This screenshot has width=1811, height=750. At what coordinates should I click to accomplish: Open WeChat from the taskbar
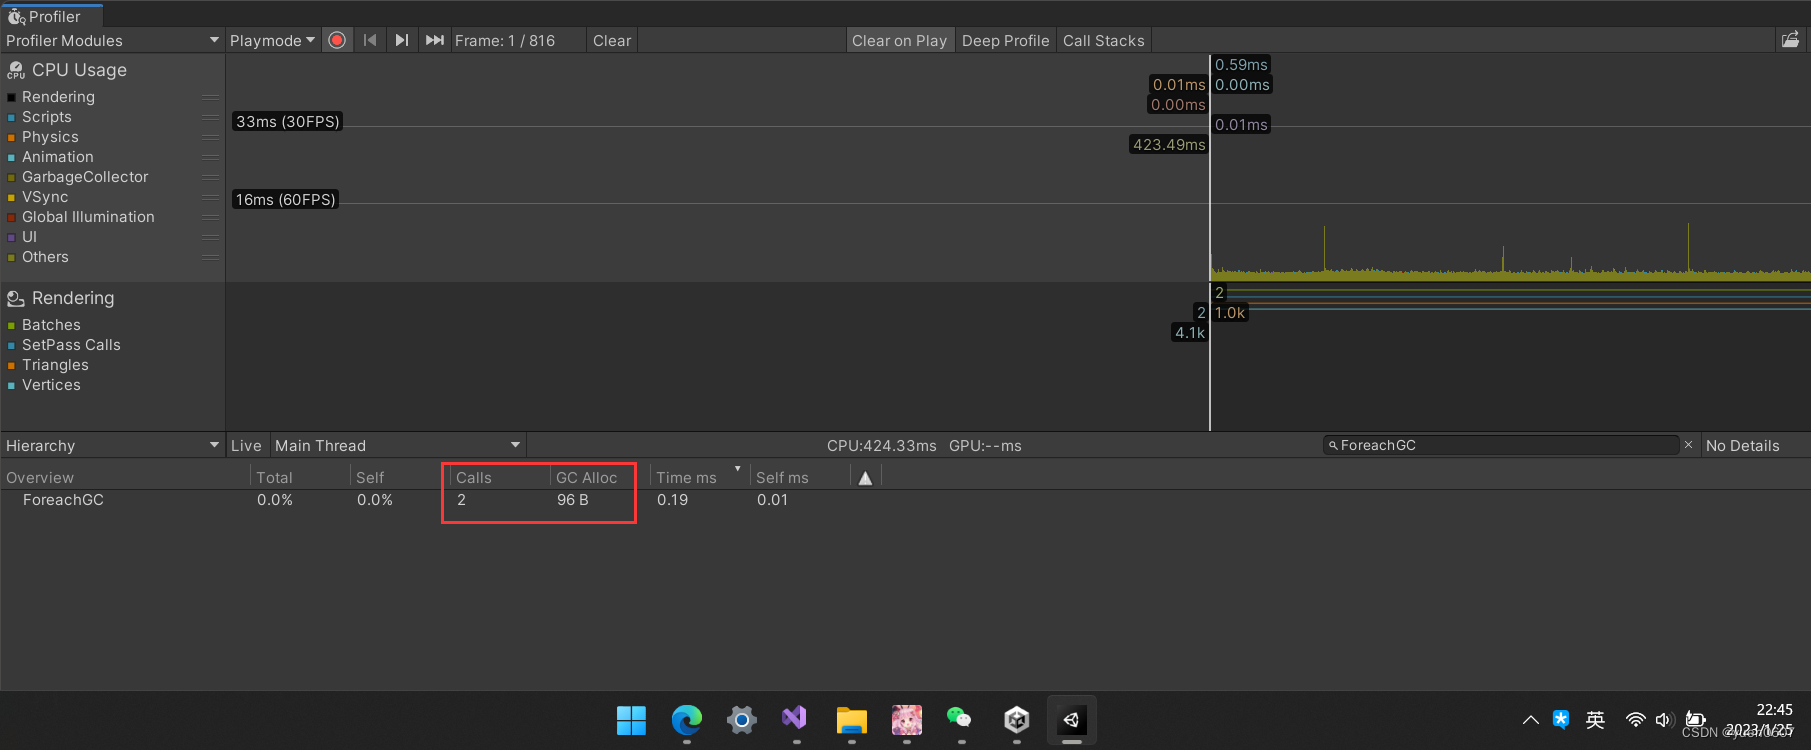point(960,720)
